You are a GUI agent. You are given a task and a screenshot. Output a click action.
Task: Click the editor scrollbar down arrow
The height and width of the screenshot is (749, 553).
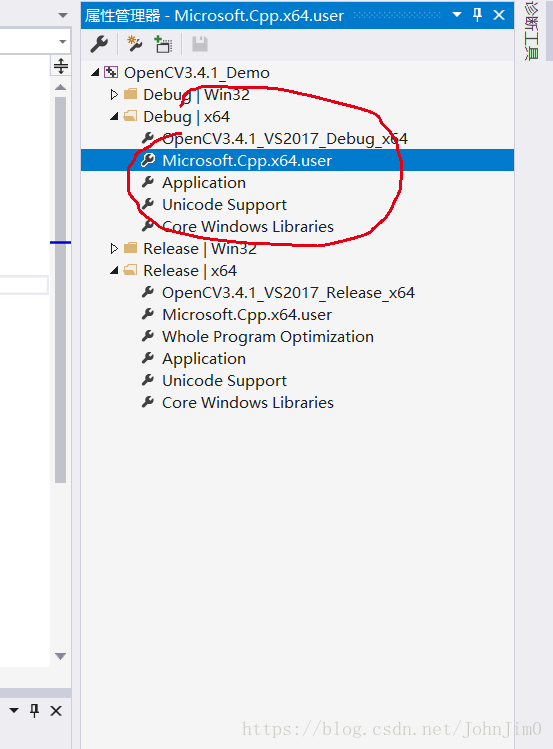61,656
